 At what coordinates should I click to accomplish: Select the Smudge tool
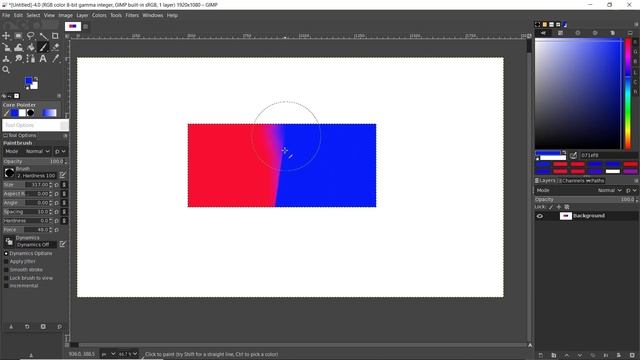pos(18,59)
